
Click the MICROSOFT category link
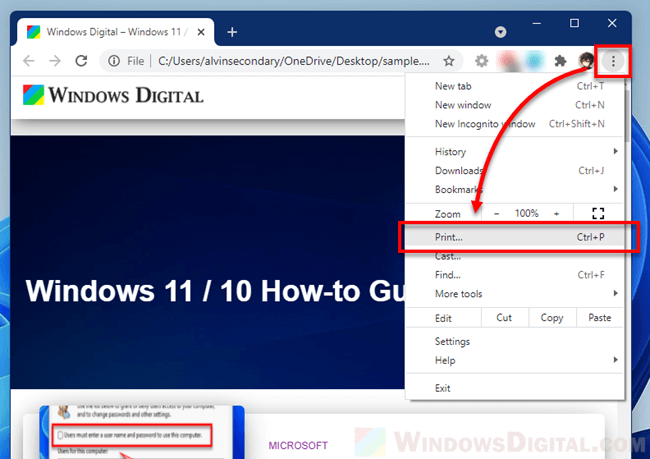coord(298,445)
